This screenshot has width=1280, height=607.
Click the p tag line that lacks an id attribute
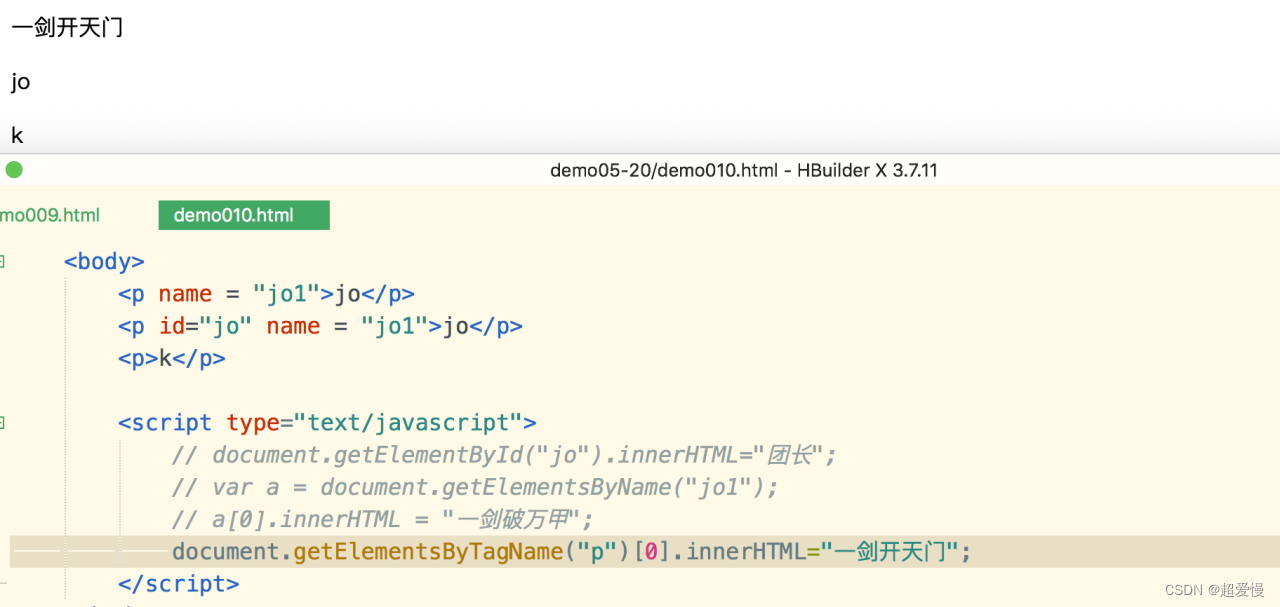(266, 294)
